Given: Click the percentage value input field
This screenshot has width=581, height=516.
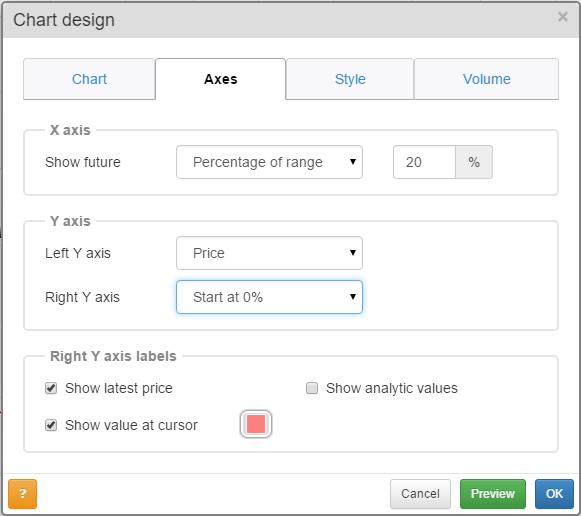Looking at the screenshot, I should [424, 162].
